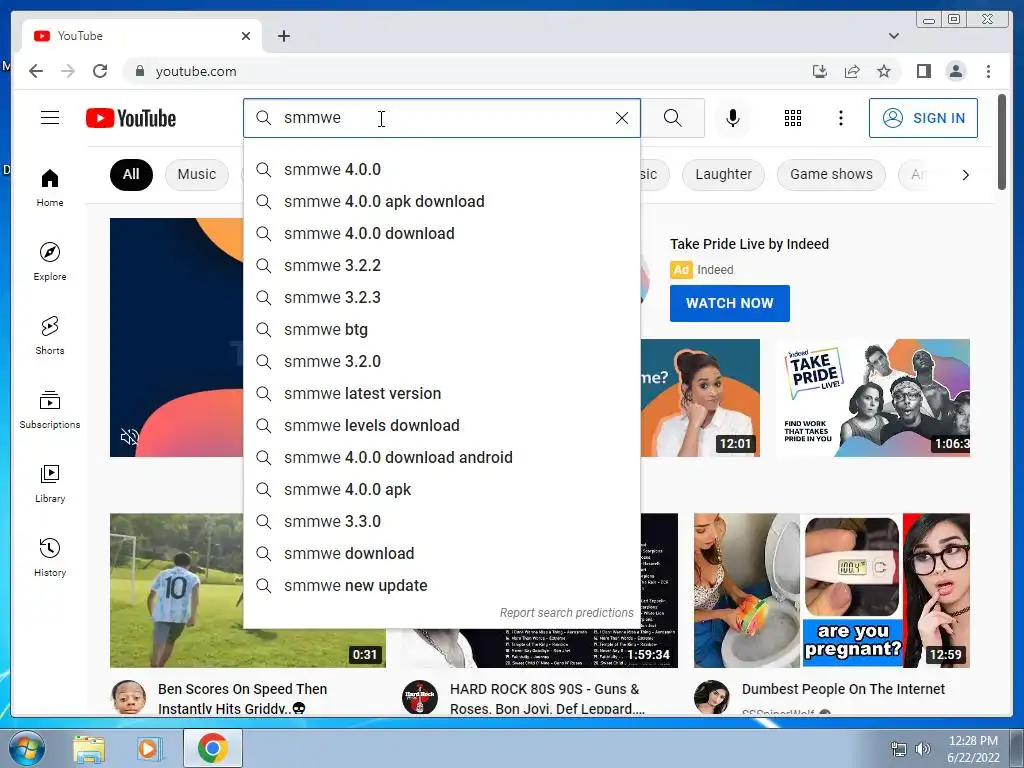This screenshot has height=768, width=1024.
Task: Start voice search with the microphone
Action: 733,118
